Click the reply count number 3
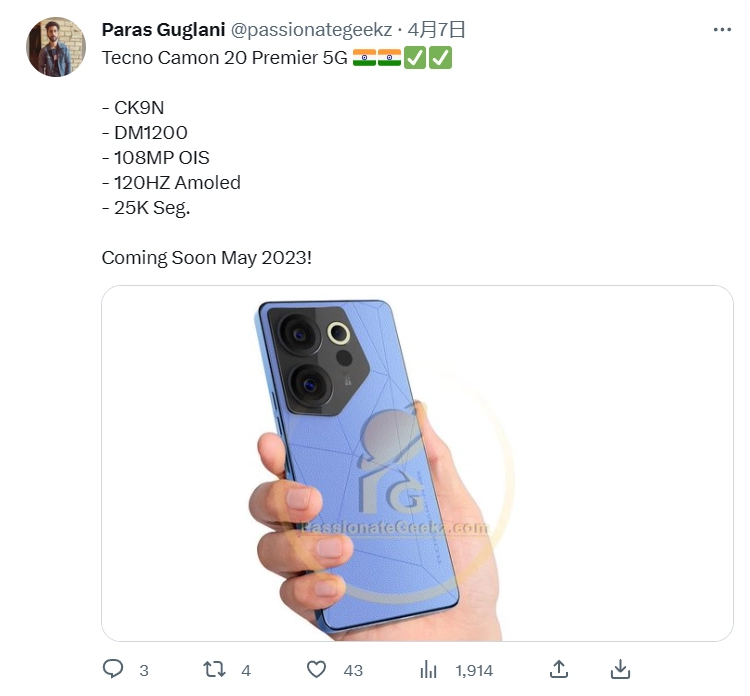 click(x=144, y=670)
